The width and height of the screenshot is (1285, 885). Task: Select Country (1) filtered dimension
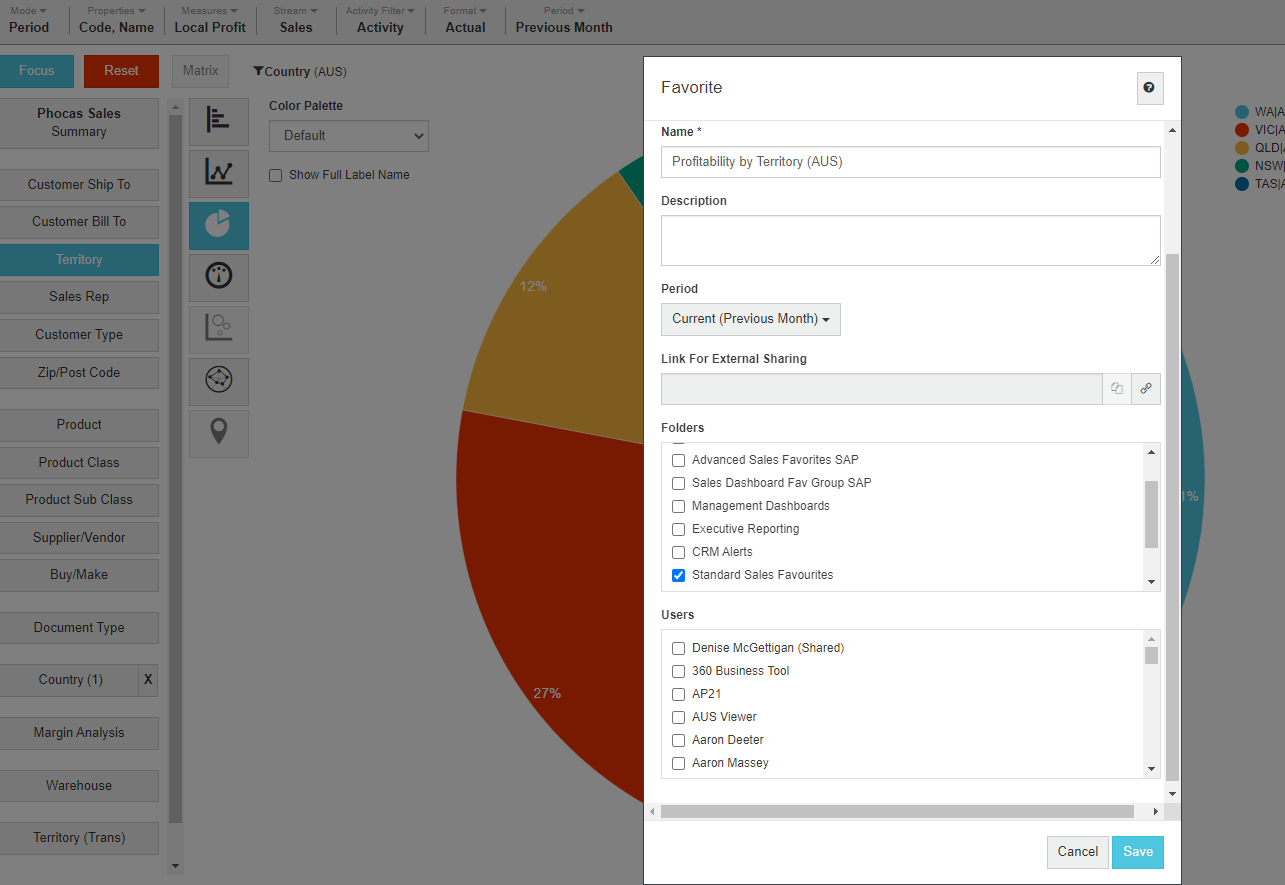click(69, 680)
